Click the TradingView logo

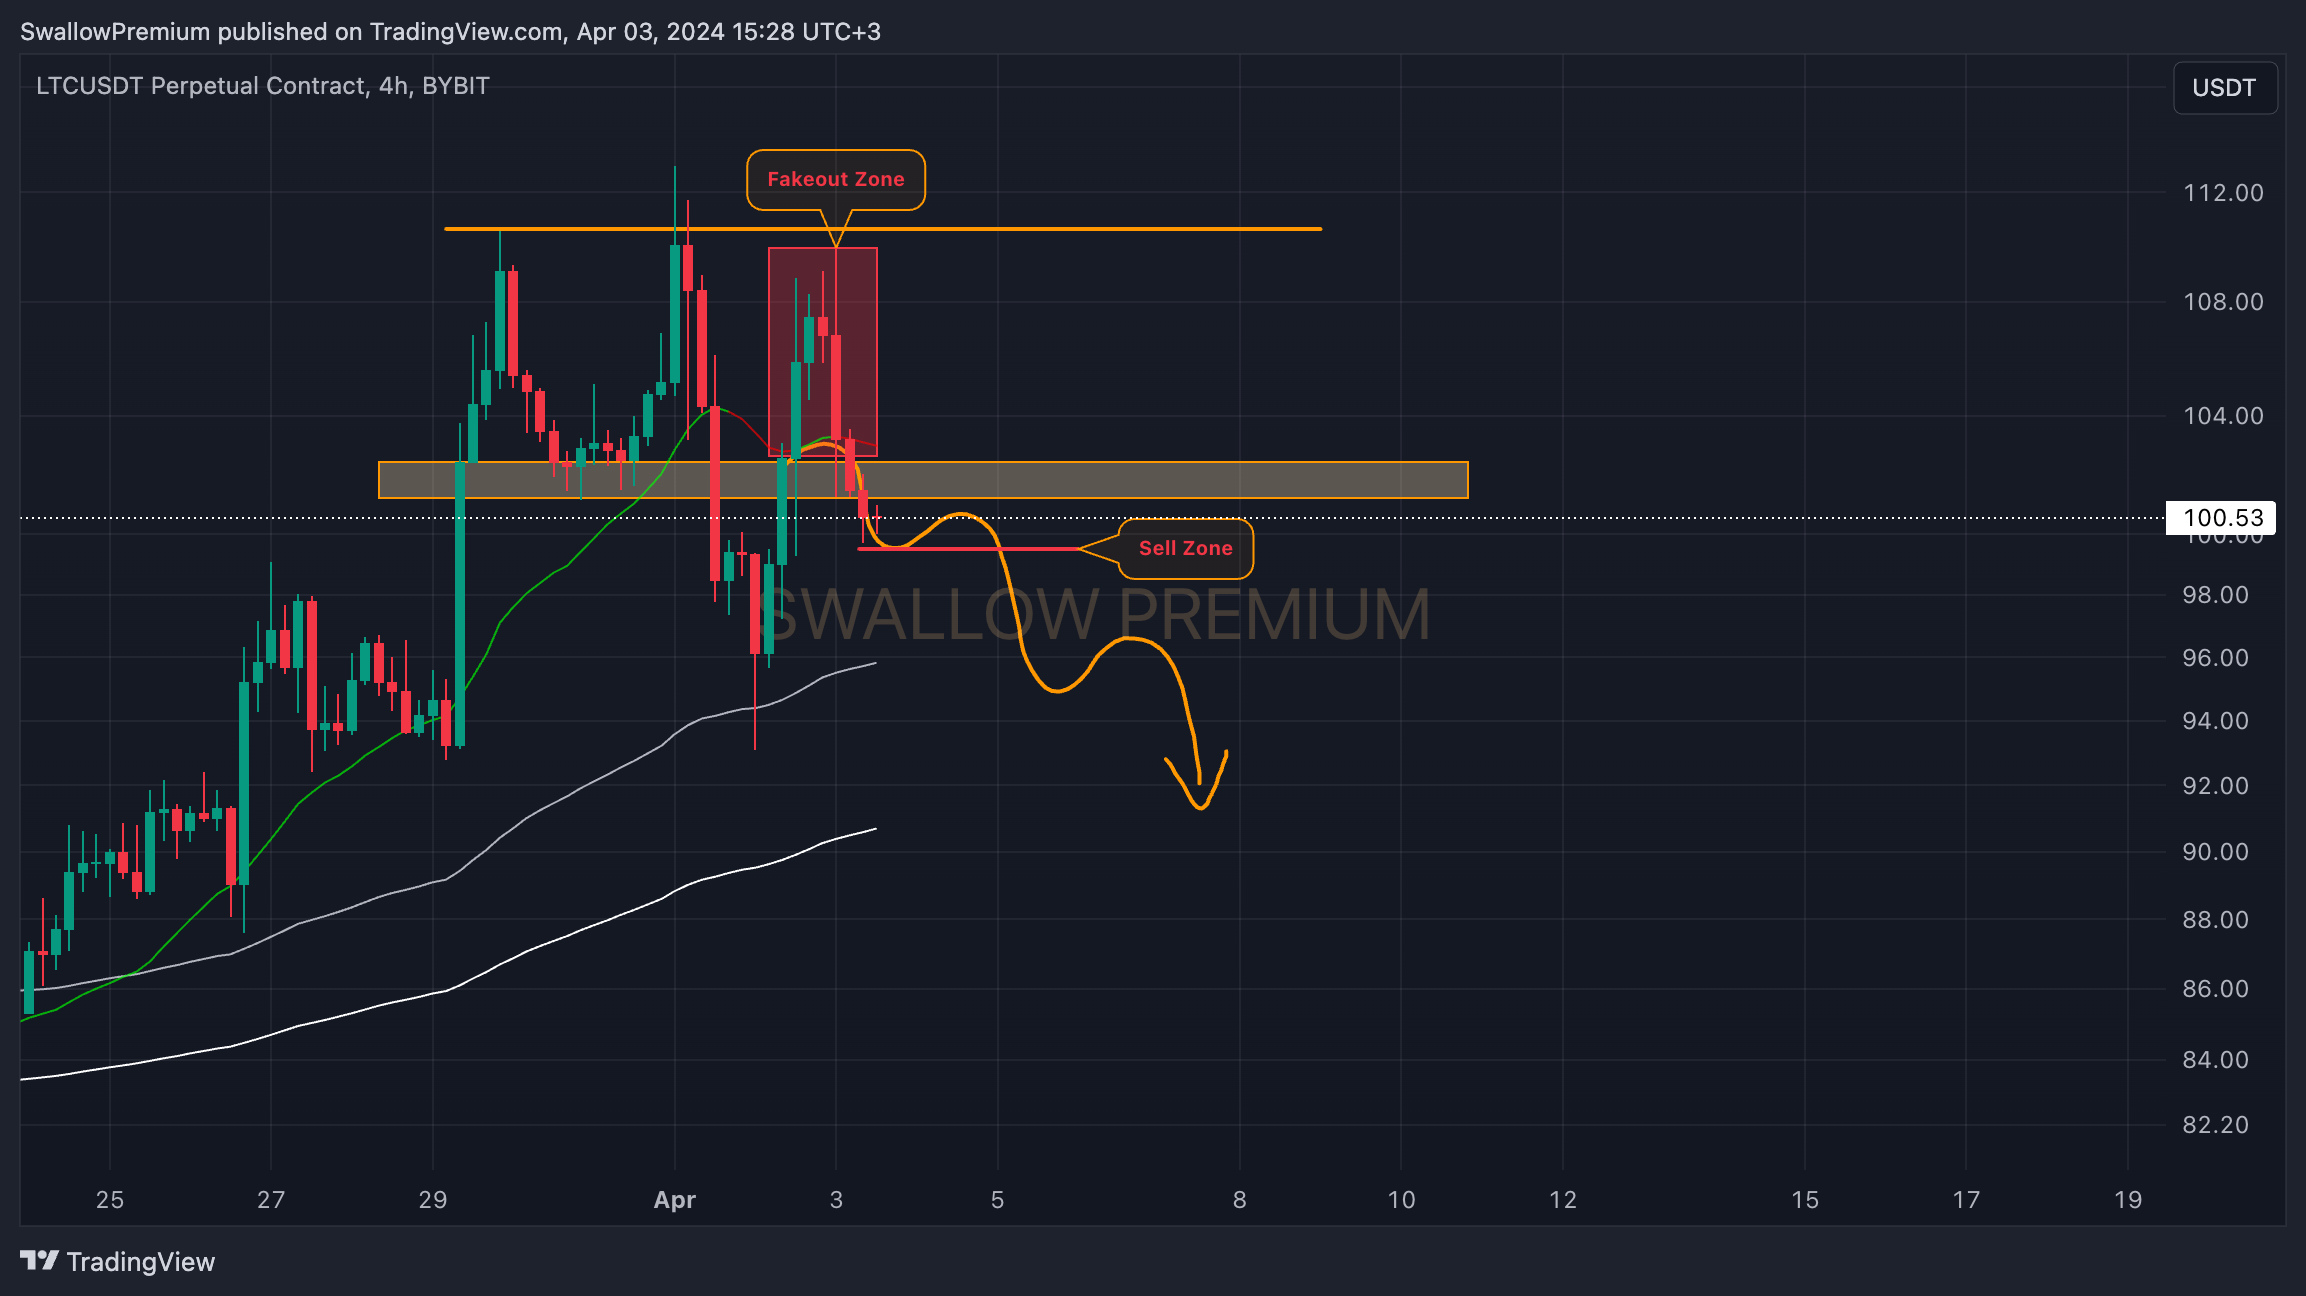118,1262
